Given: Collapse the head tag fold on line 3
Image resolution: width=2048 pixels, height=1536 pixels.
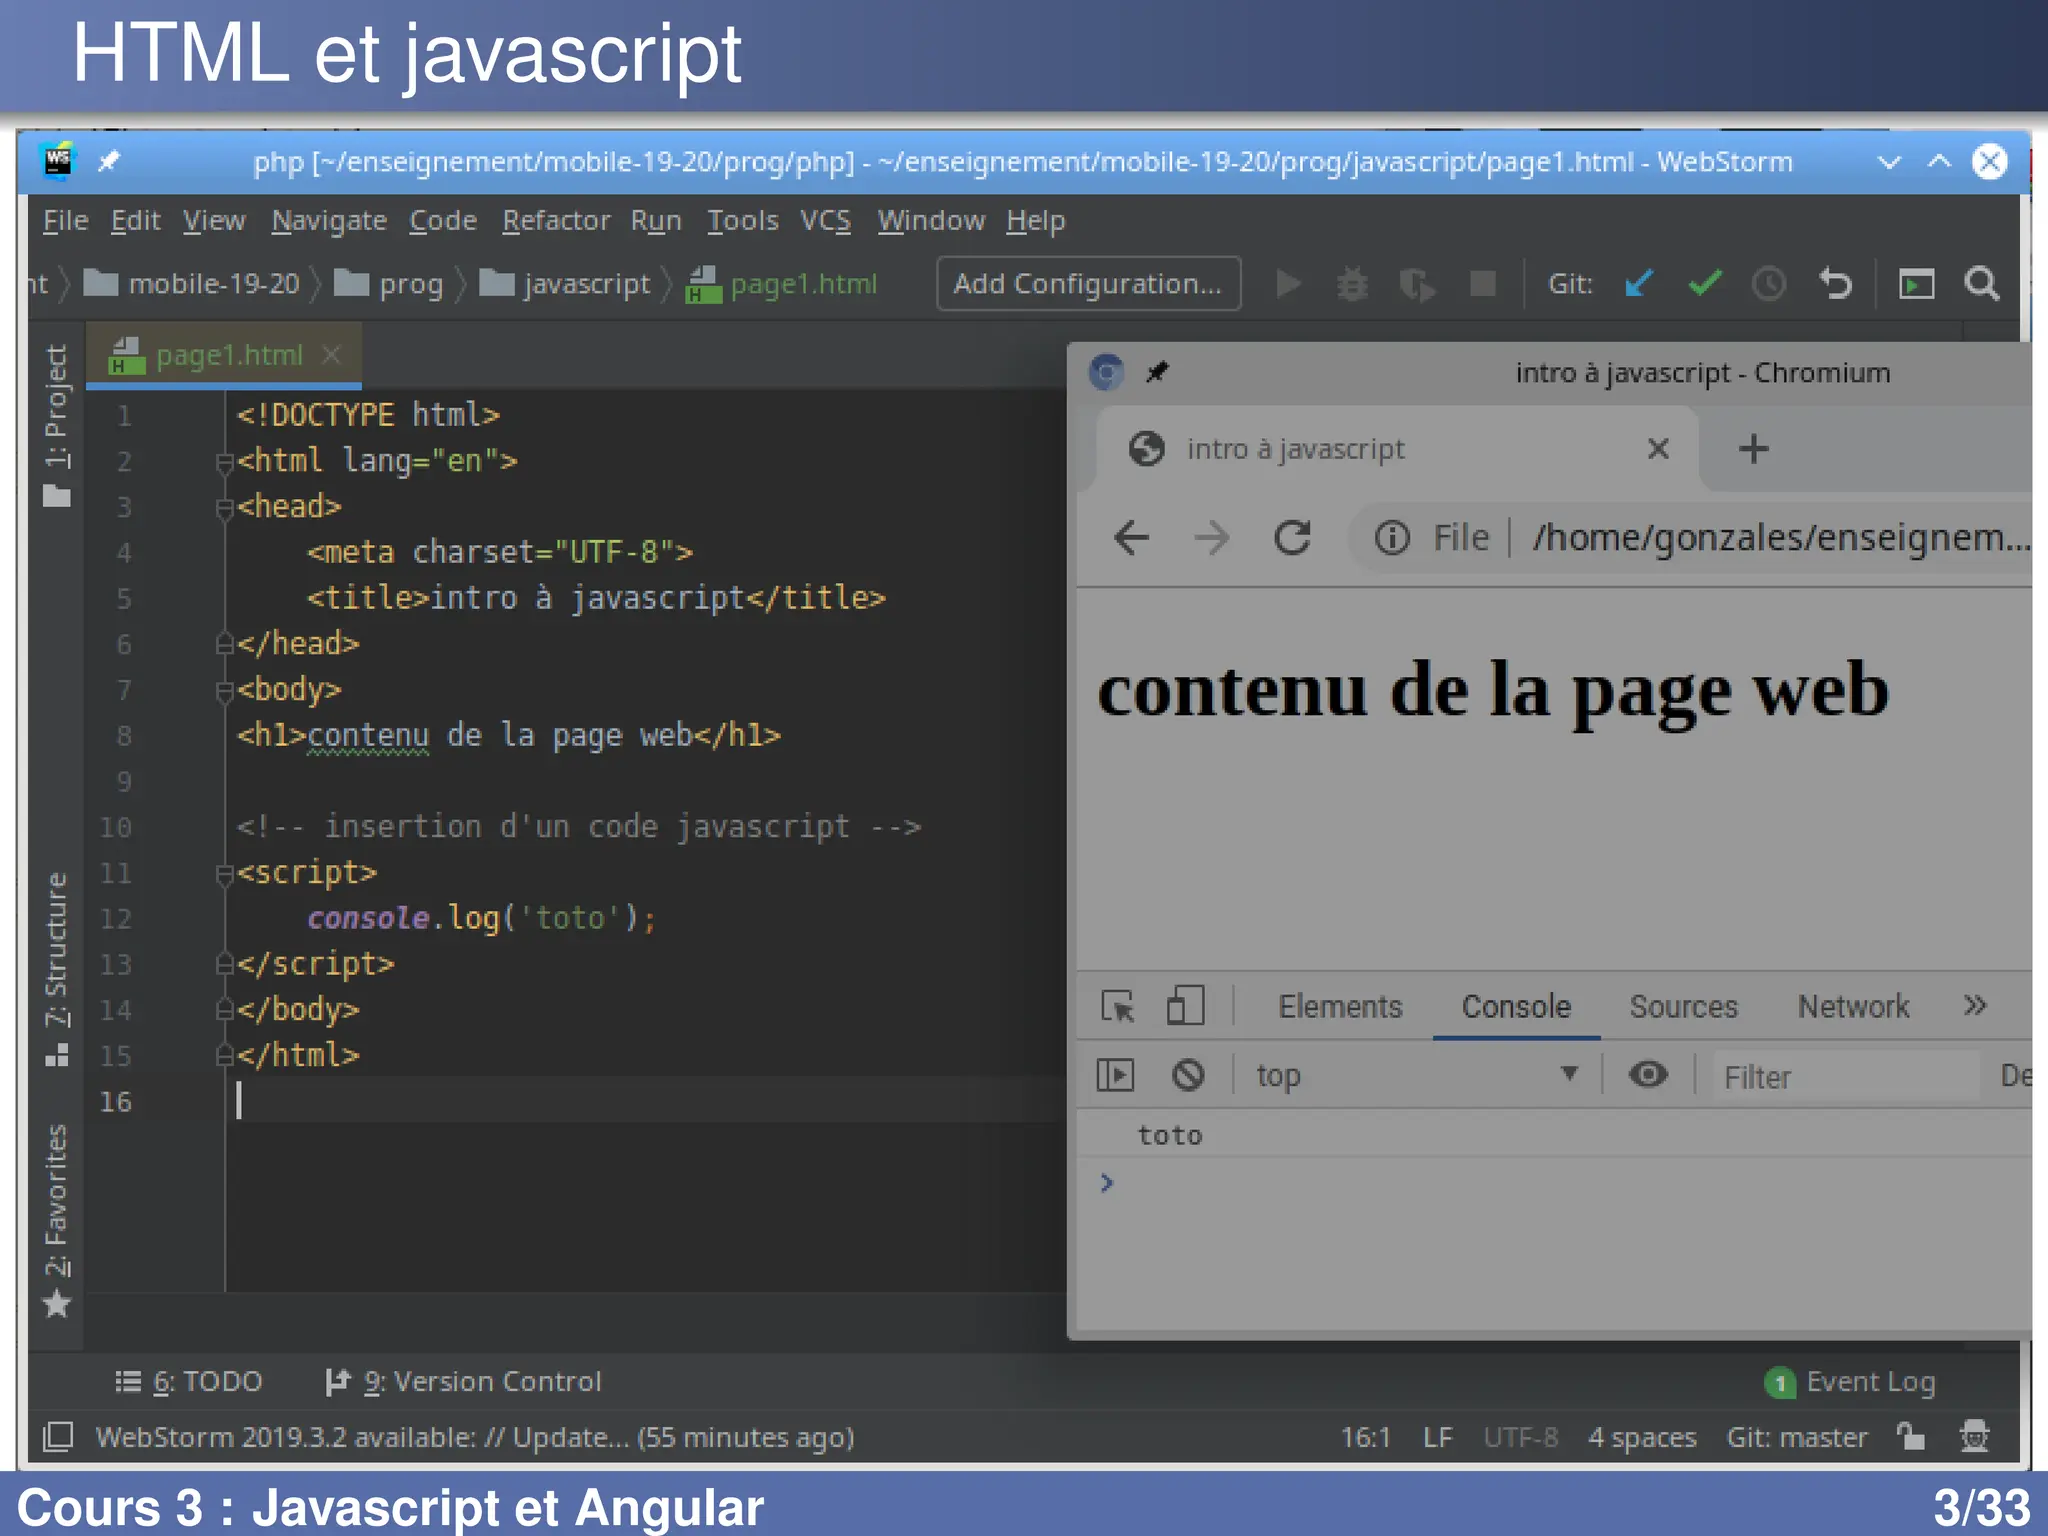Looking at the screenshot, I should pos(225,508).
